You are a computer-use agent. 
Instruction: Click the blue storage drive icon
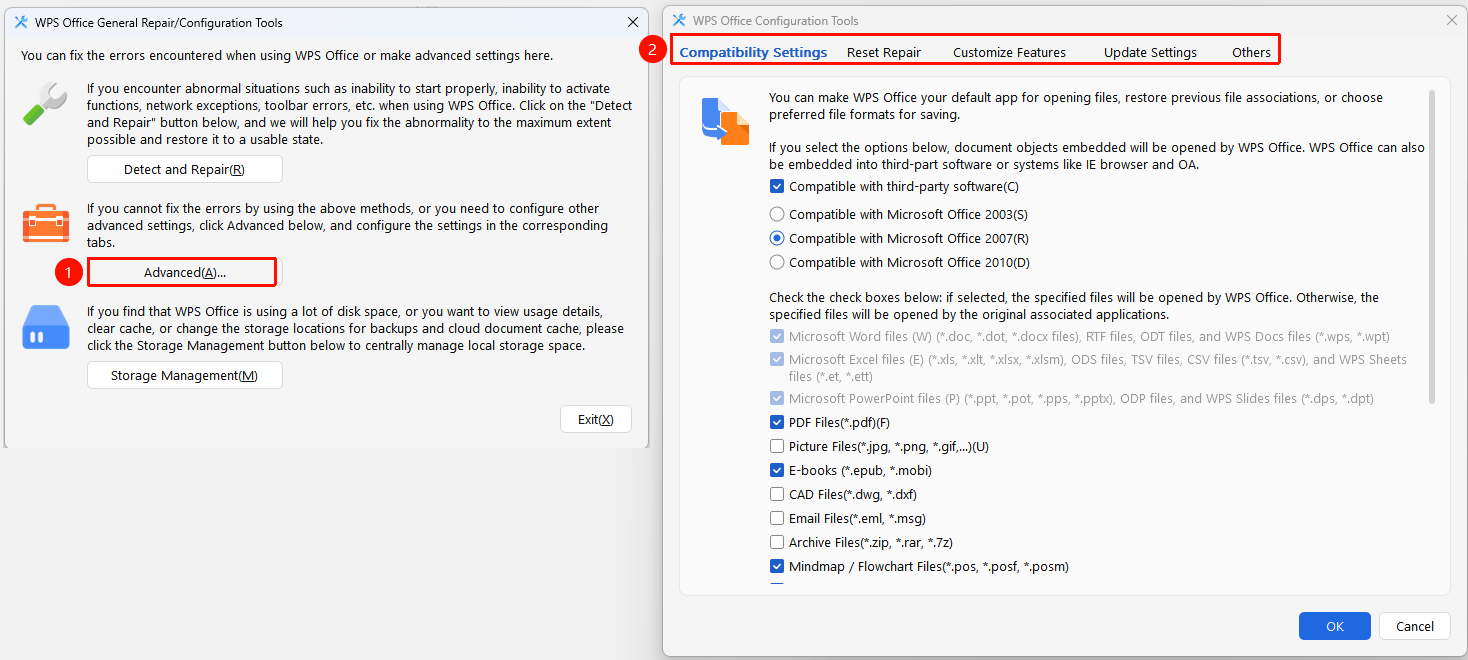pyautogui.click(x=46, y=328)
